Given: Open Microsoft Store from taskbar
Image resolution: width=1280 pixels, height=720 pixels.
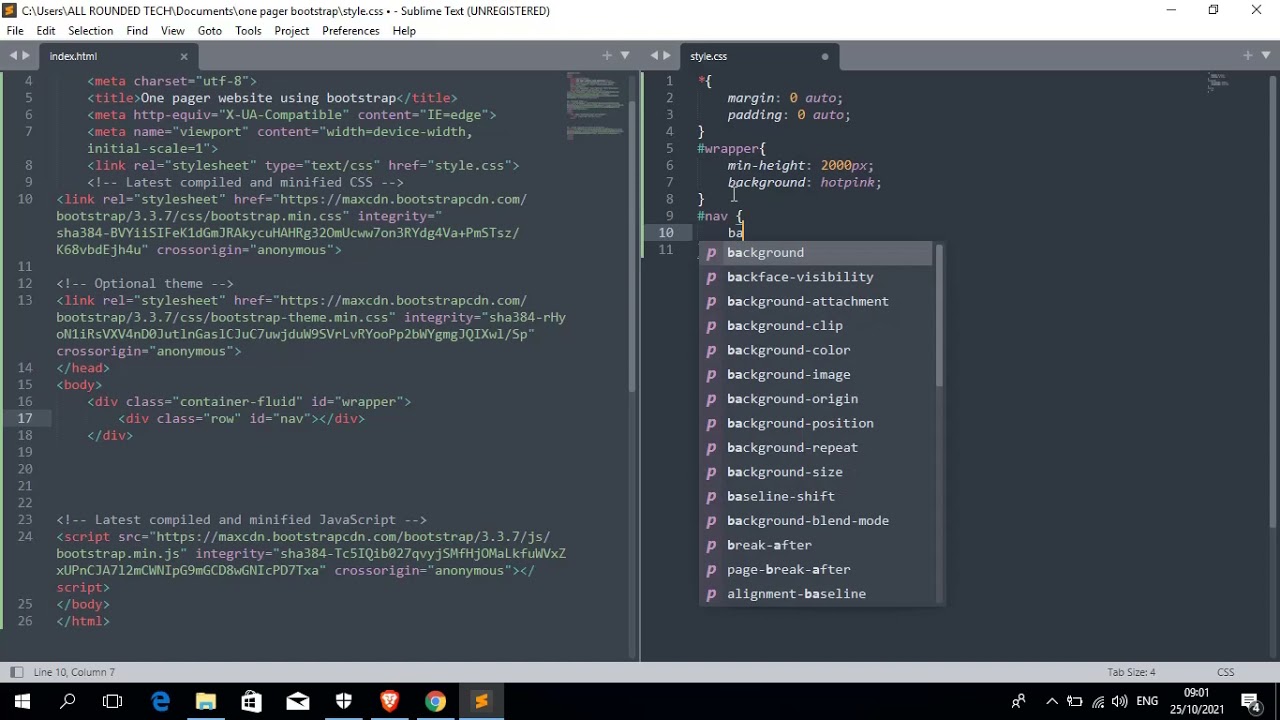Looking at the screenshot, I should pos(251,702).
